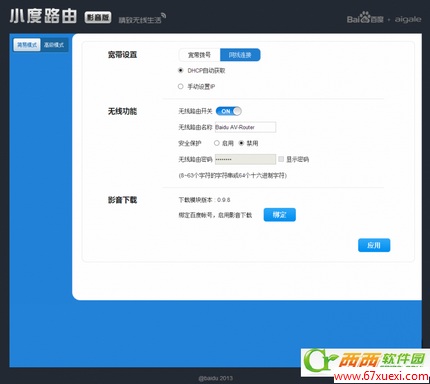430x384 pixels.
Task: Select the 网线连接 connection option
Action: point(240,55)
